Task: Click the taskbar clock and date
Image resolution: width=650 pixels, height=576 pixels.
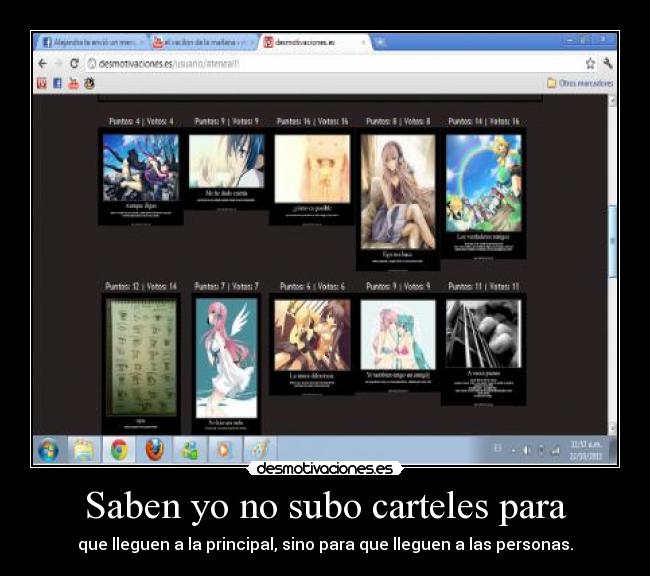Action: (x=585, y=450)
